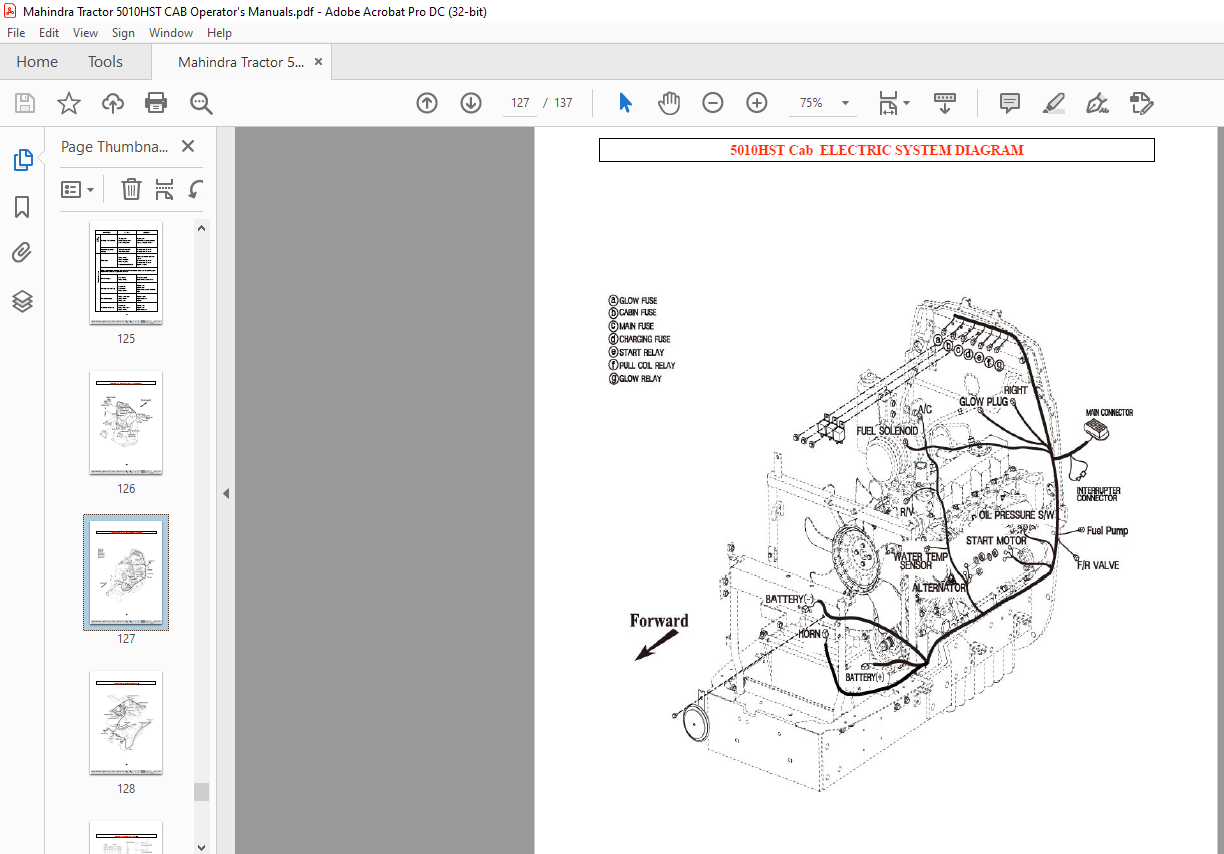
Task: Add the document to starred files
Action: (x=68, y=103)
